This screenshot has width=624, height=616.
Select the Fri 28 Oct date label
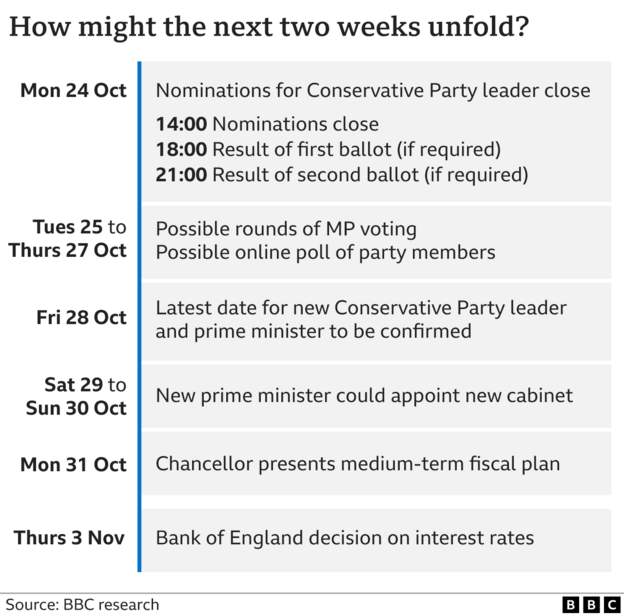82,318
